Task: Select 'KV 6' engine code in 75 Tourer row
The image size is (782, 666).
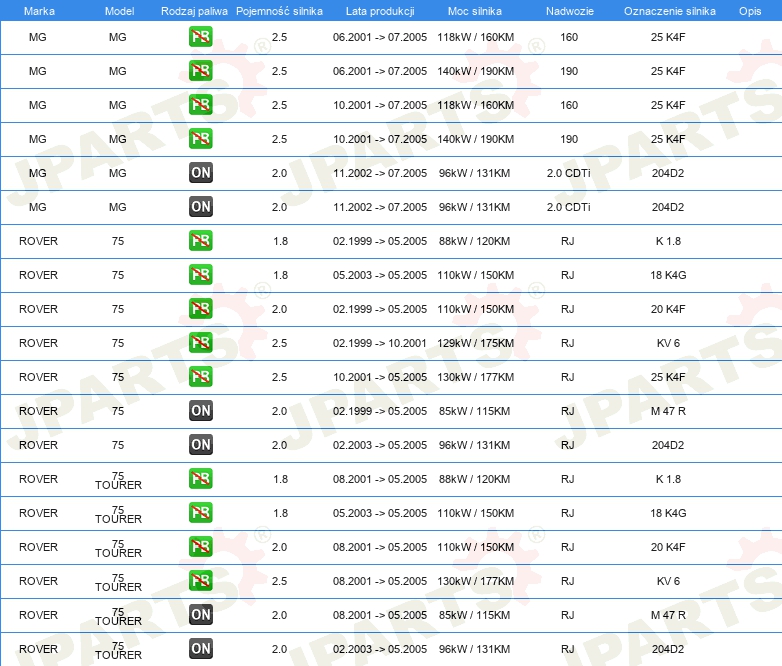Action: 668,581
